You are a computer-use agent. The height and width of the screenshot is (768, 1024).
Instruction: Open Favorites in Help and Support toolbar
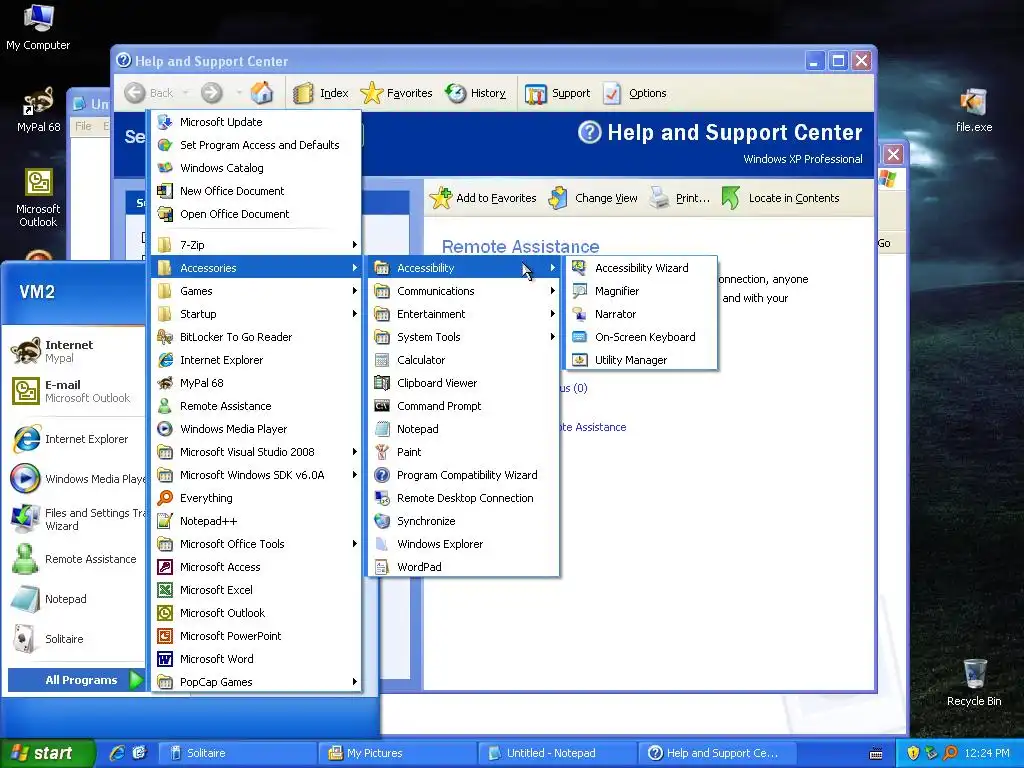click(x=396, y=93)
